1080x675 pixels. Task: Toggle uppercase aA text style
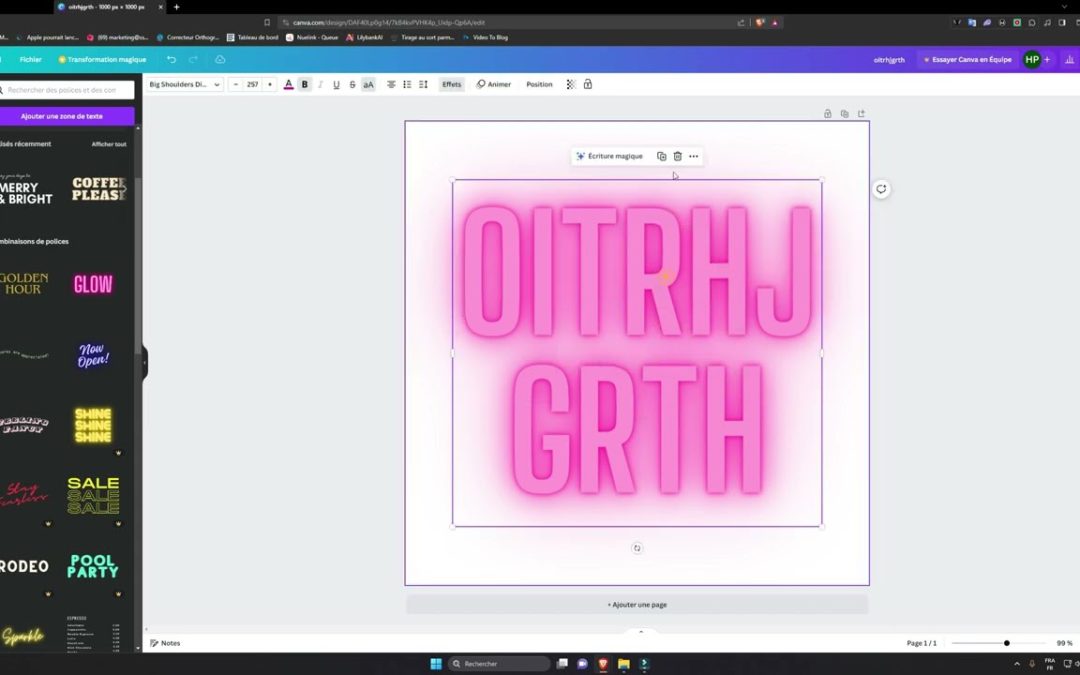(x=368, y=85)
